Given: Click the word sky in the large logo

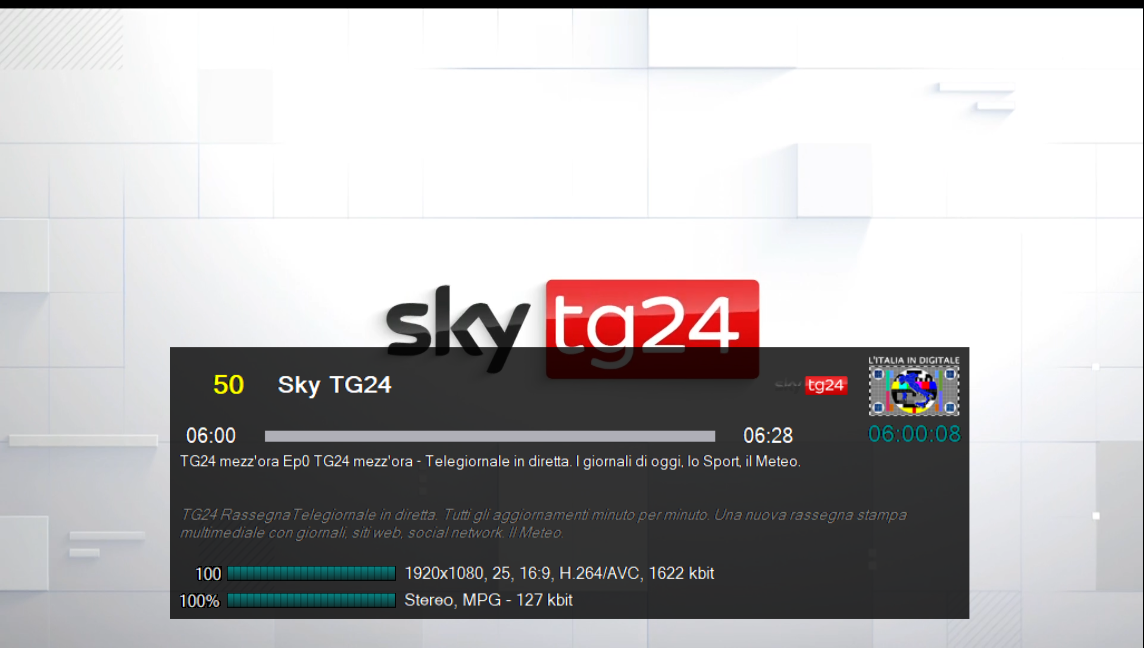Looking at the screenshot, I should tap(458, 328).
